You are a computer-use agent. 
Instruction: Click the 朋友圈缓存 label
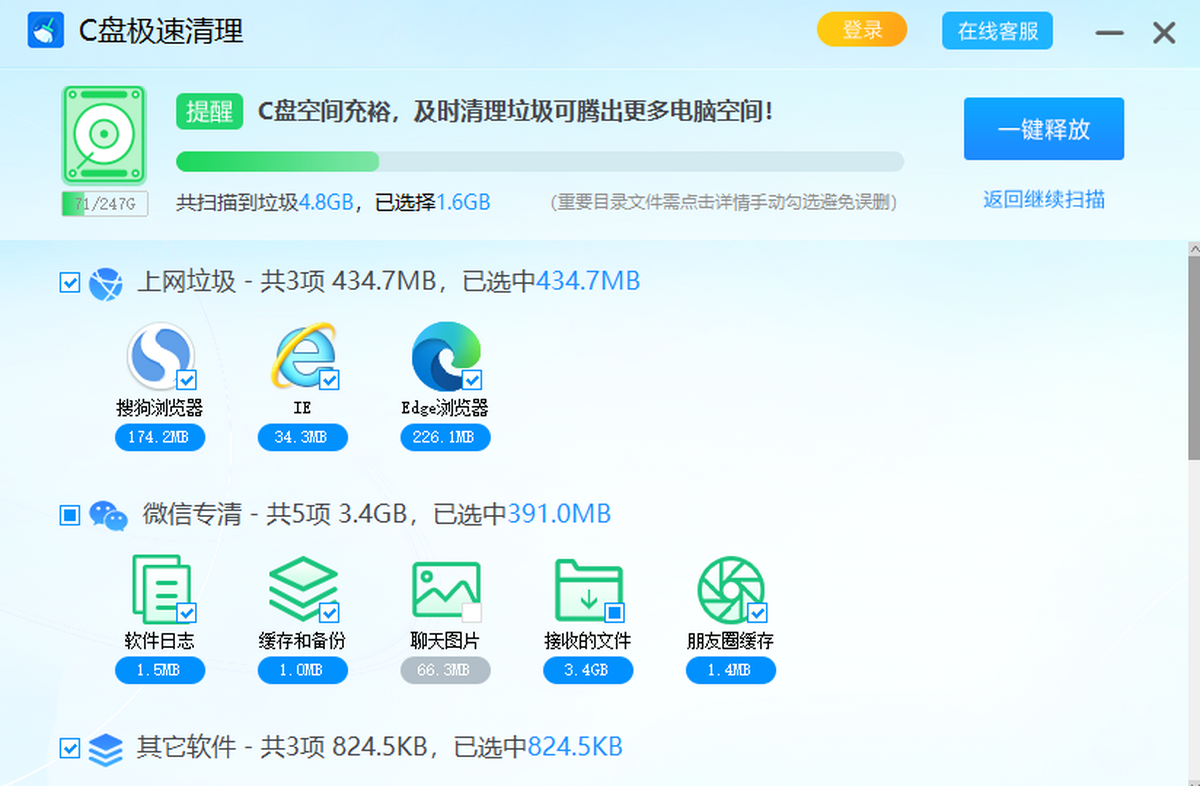click(x=730, y=640)
